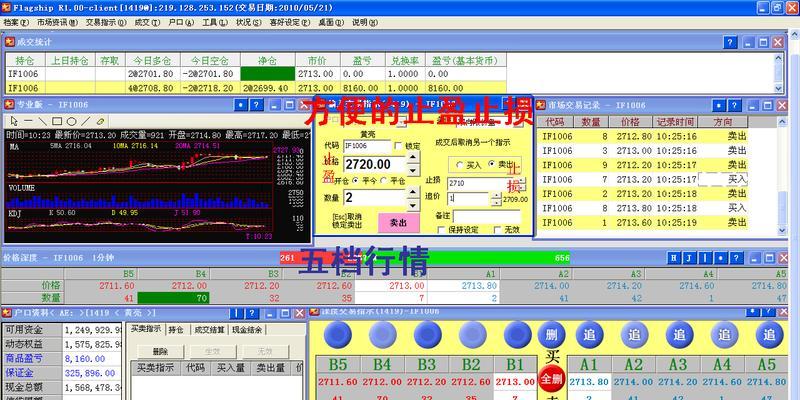Click the 追 button above A5
This screenshot has height=400, width=800.
769,335
